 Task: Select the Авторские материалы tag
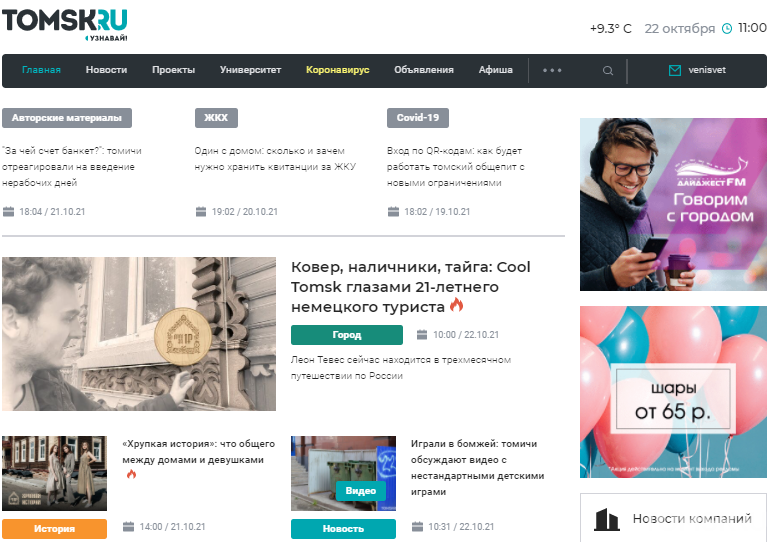67,118
